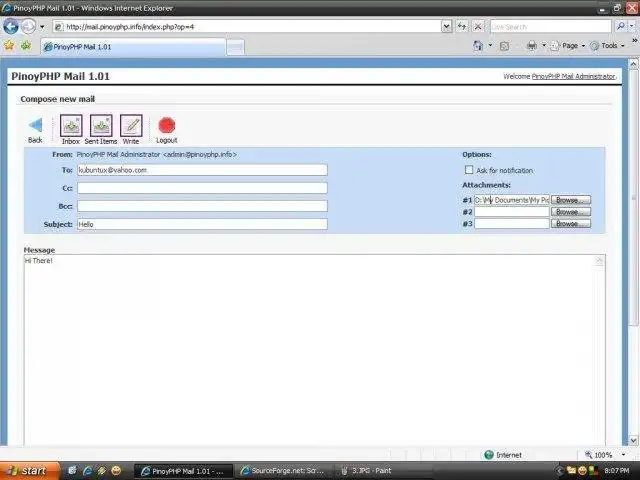Switch to PinoyPHP Mail taskbar window

pos(184,471)
